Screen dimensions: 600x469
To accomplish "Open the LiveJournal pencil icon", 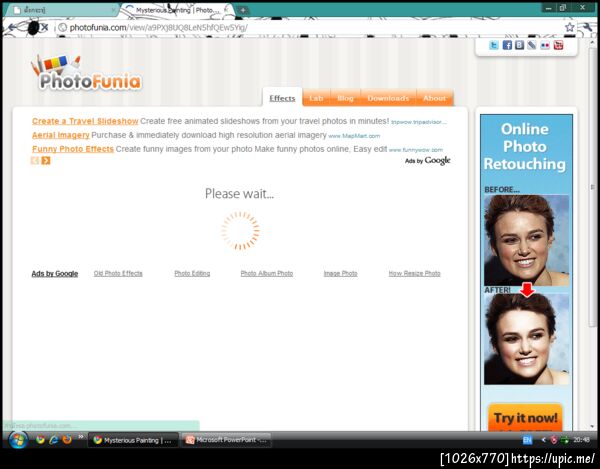I will pyautogui.click(x=532, y=46).
